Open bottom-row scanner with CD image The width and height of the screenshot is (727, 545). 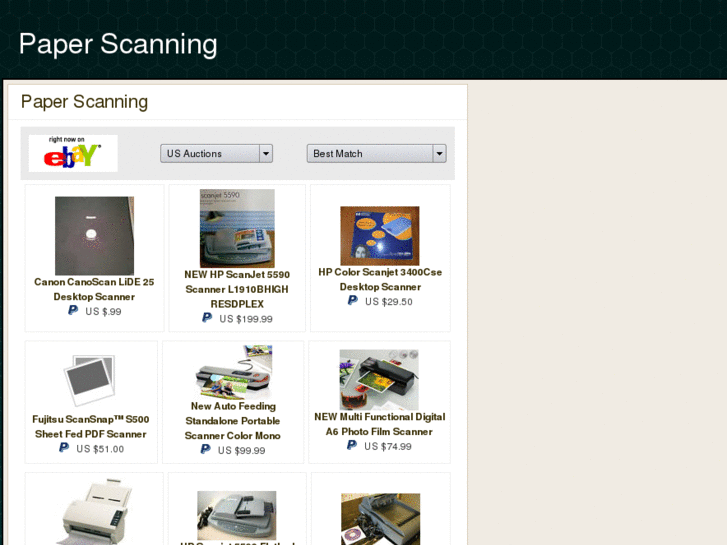click(x=381, y=519)
